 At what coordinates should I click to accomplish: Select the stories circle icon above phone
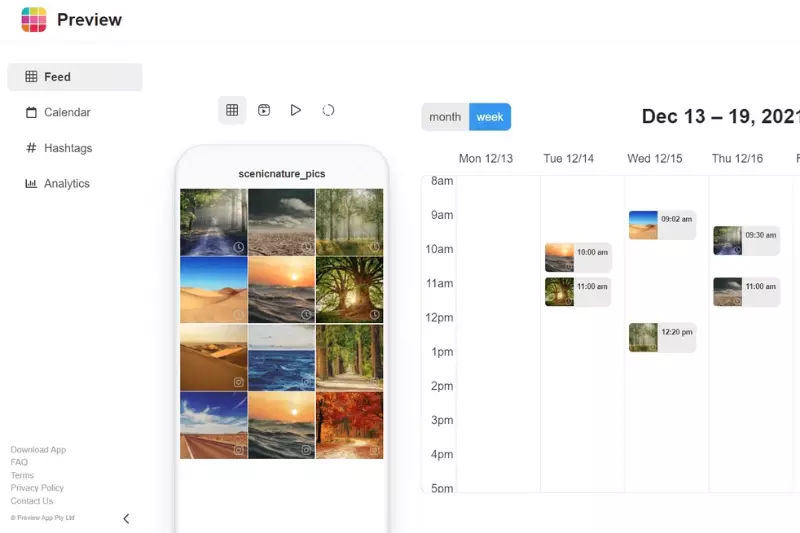tap(328, 110)
